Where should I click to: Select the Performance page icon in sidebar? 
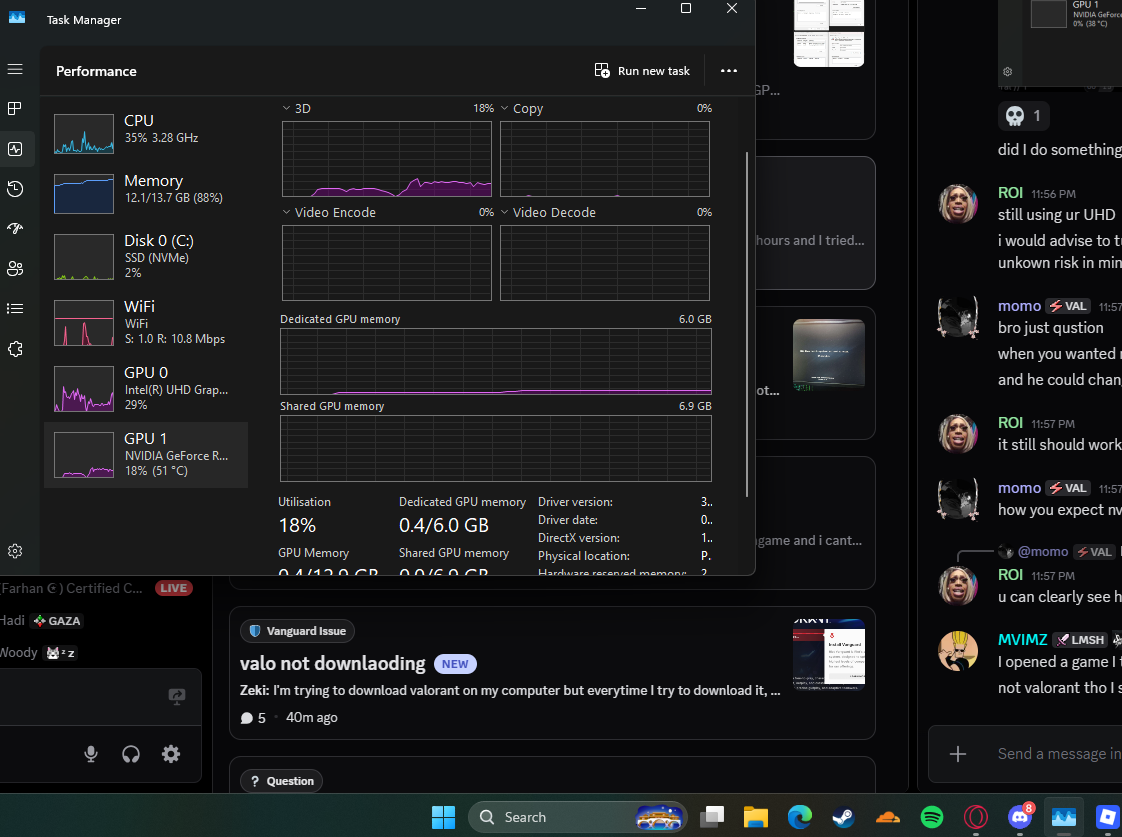click(x=15, y=149)
